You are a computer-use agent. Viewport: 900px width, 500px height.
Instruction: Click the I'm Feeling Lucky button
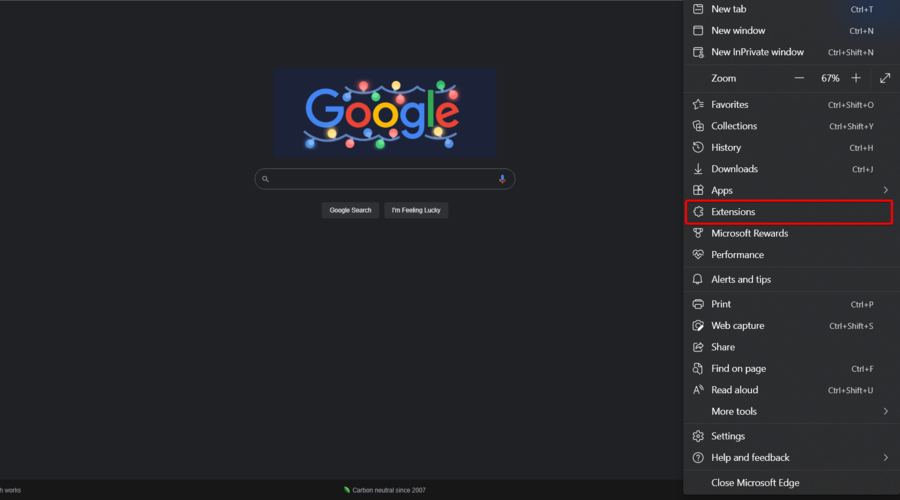coord(416,210)
